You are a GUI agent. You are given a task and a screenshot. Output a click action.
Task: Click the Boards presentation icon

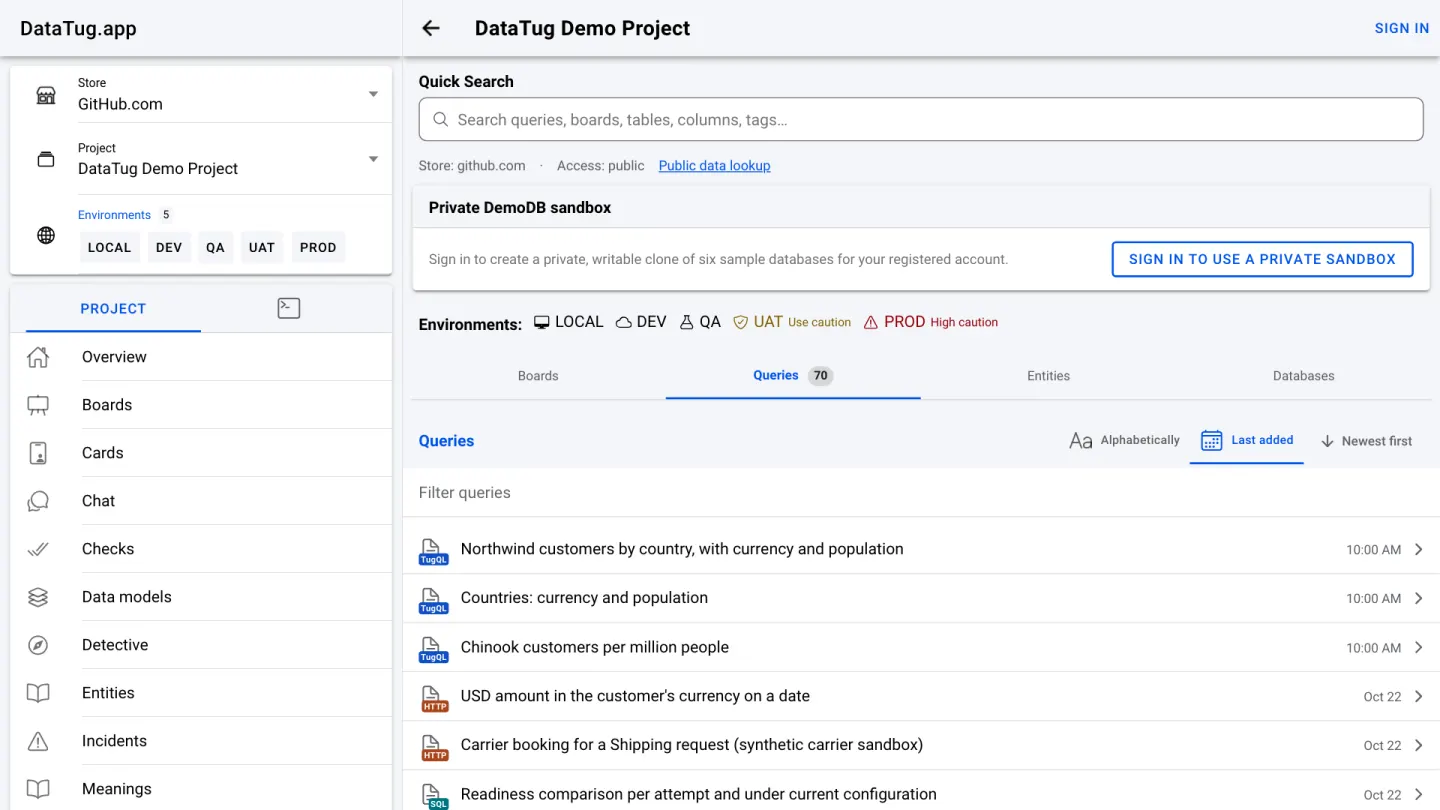pos(38,405)
